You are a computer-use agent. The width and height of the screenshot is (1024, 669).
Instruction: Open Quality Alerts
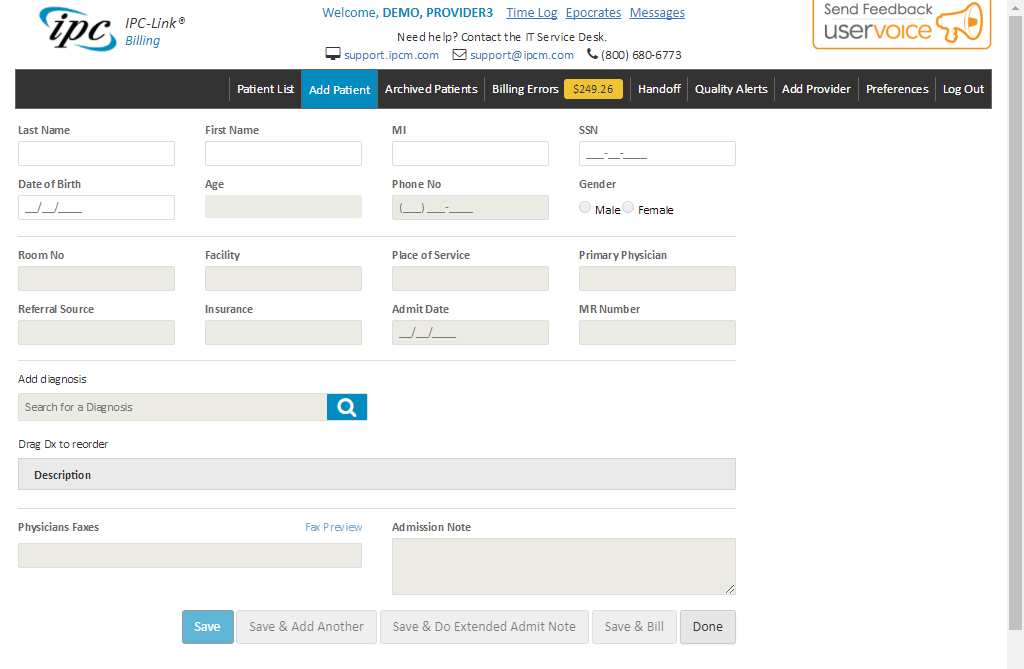tap(731, 89)
